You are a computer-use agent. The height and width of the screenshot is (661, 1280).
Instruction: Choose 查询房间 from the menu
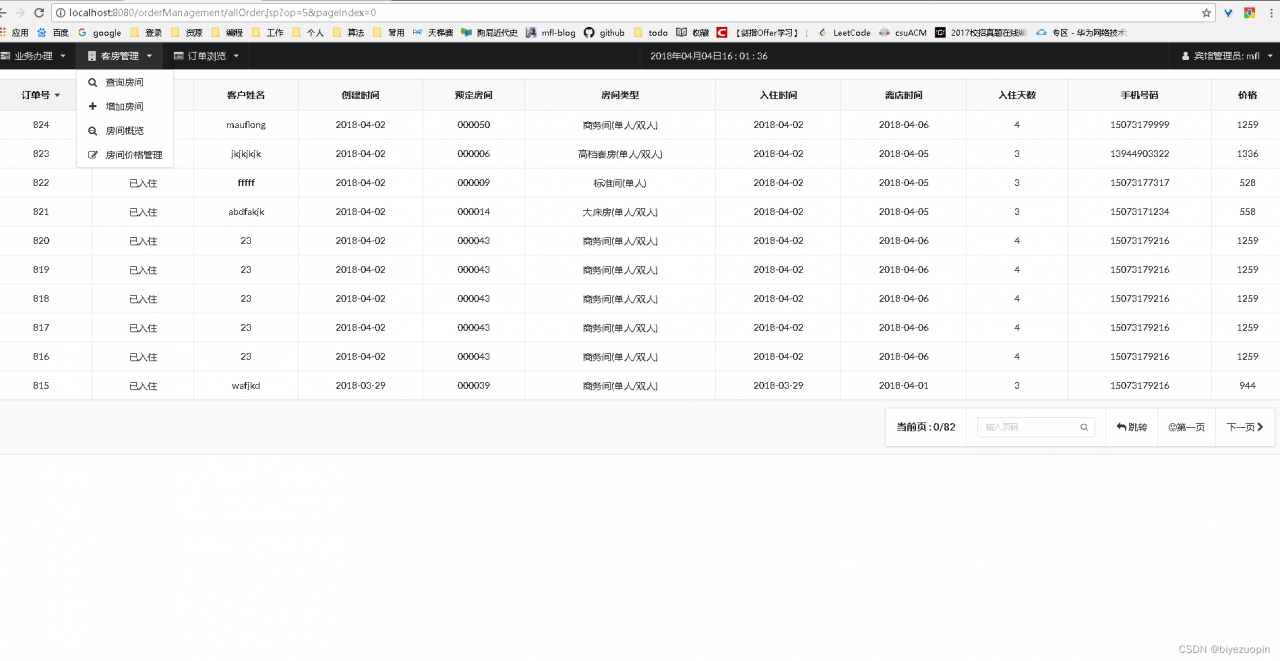(124, 82)
